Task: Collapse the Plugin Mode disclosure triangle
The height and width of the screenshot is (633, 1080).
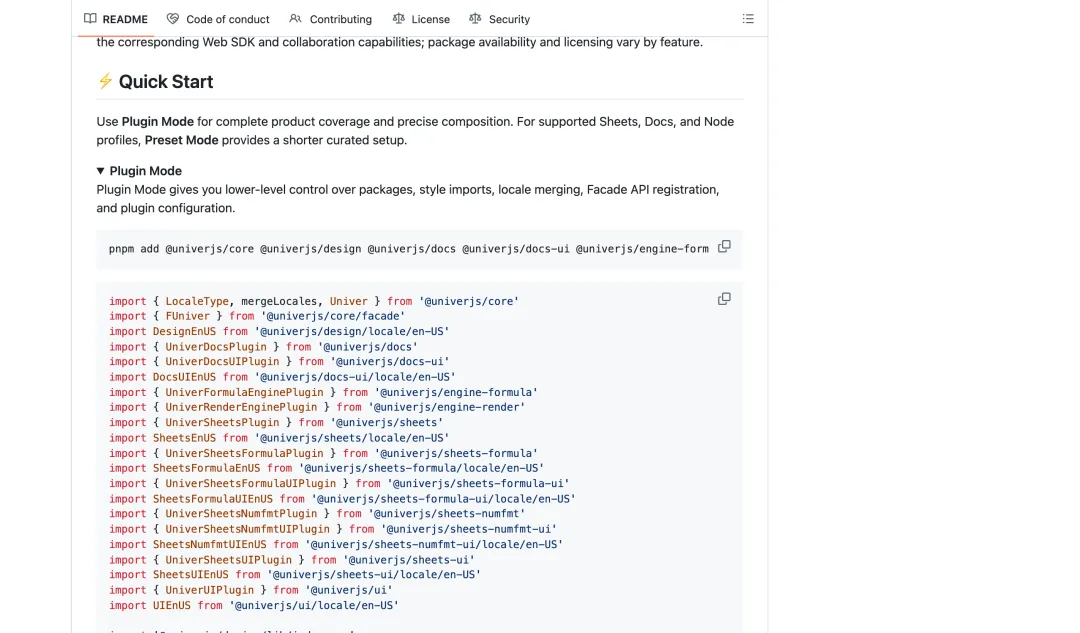Action: [101, 171]
